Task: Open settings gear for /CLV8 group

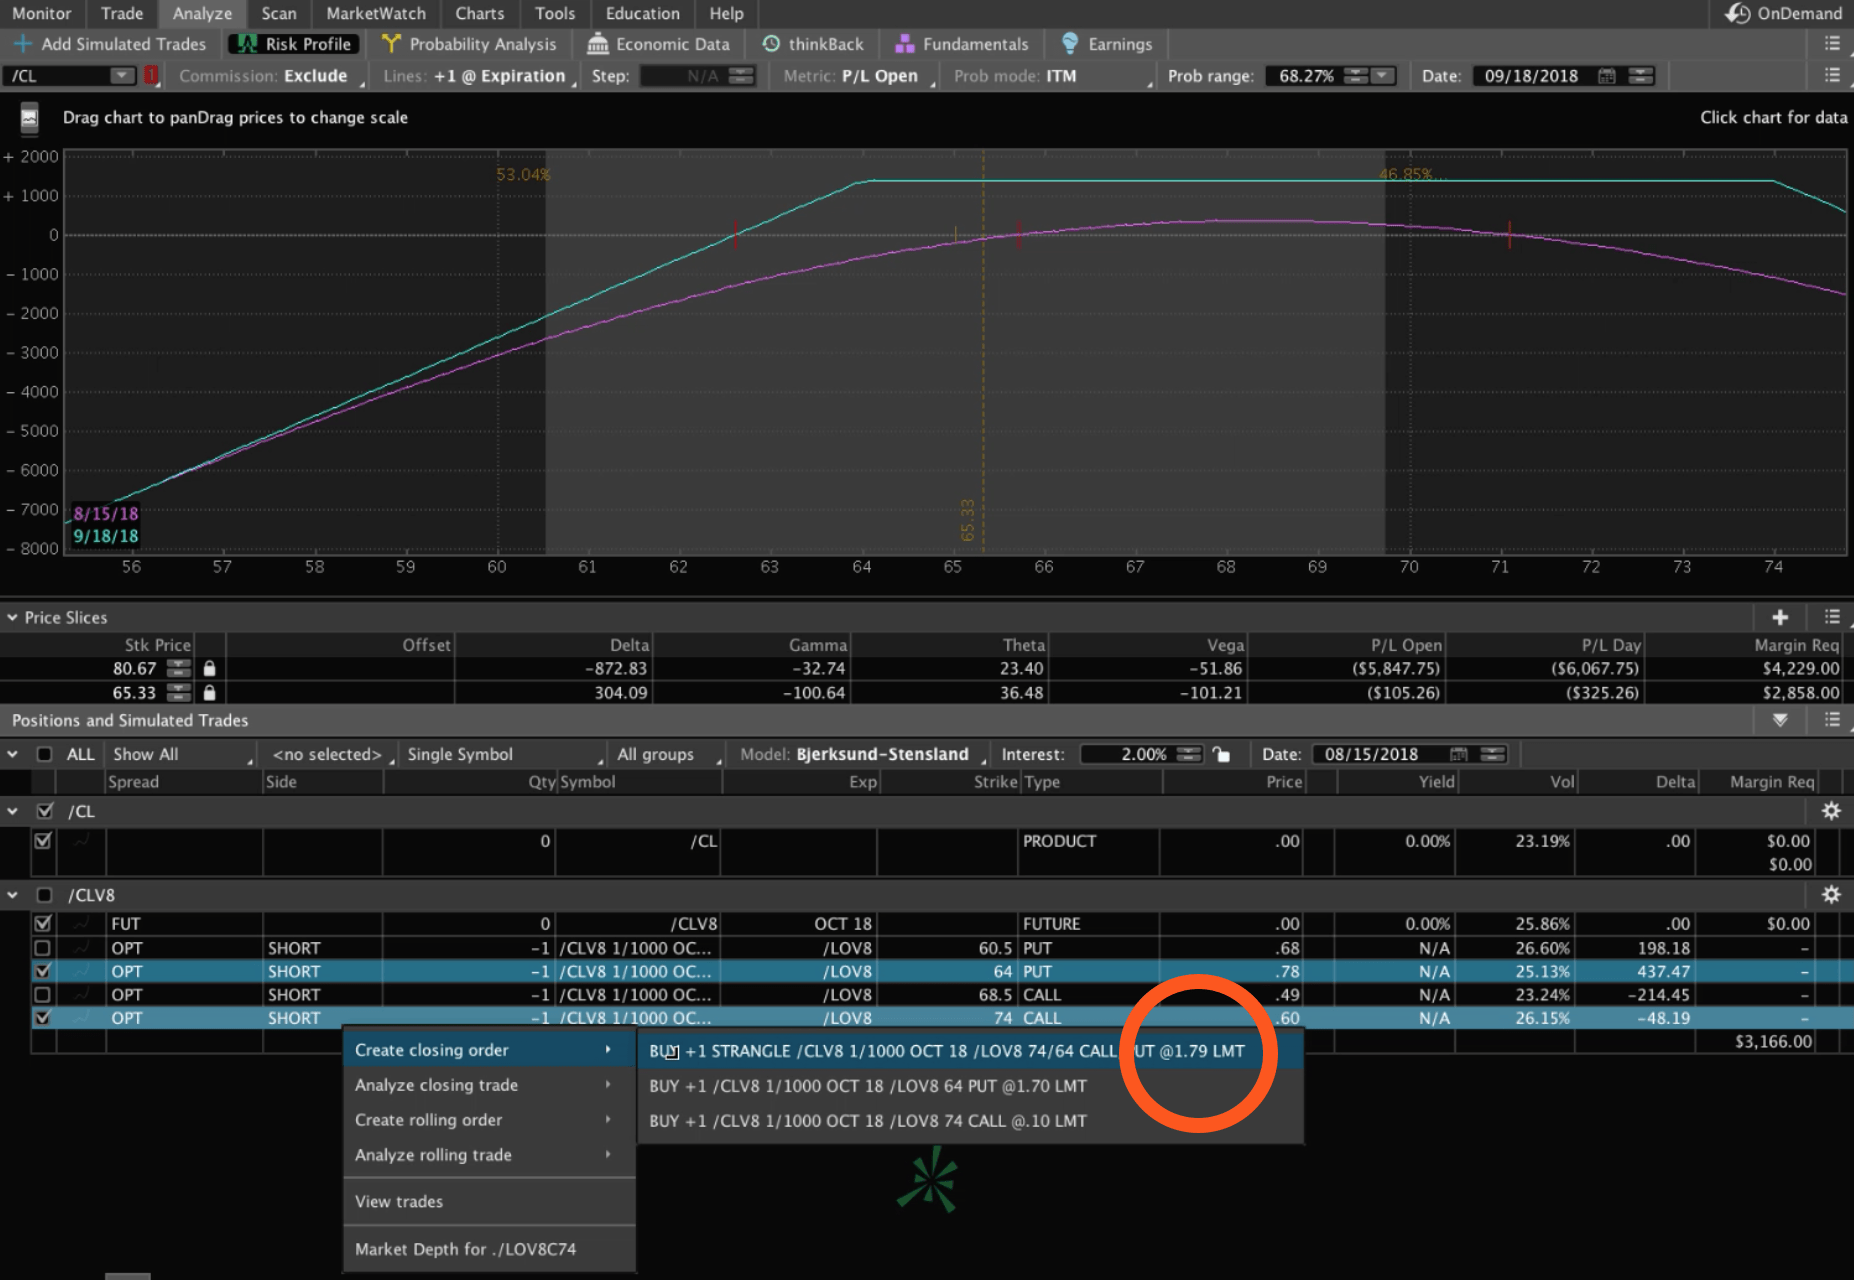Action: pos(1831,895)
